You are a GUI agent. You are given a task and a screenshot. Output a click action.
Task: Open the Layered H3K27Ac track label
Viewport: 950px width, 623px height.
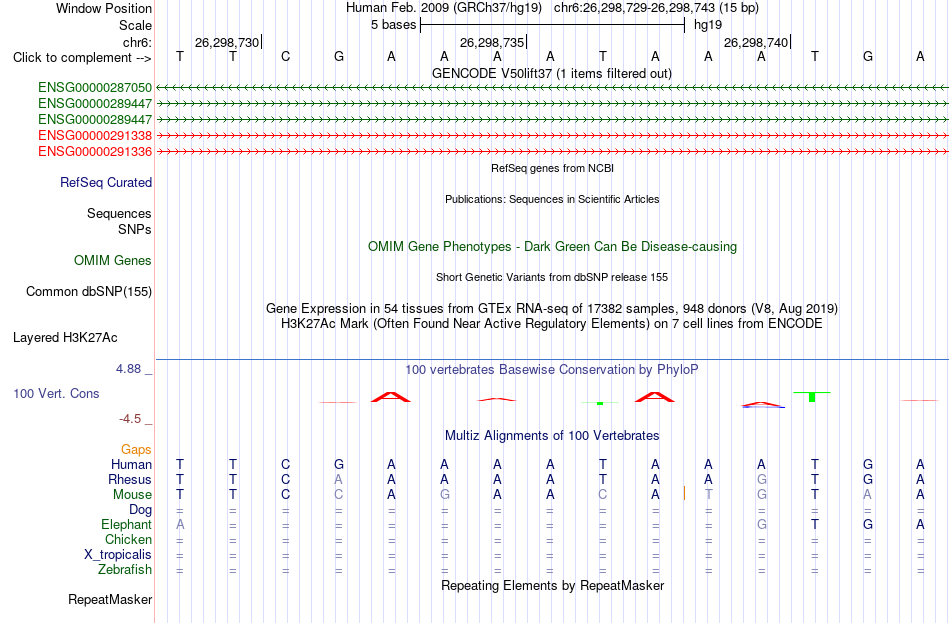(x=65, y=338)
